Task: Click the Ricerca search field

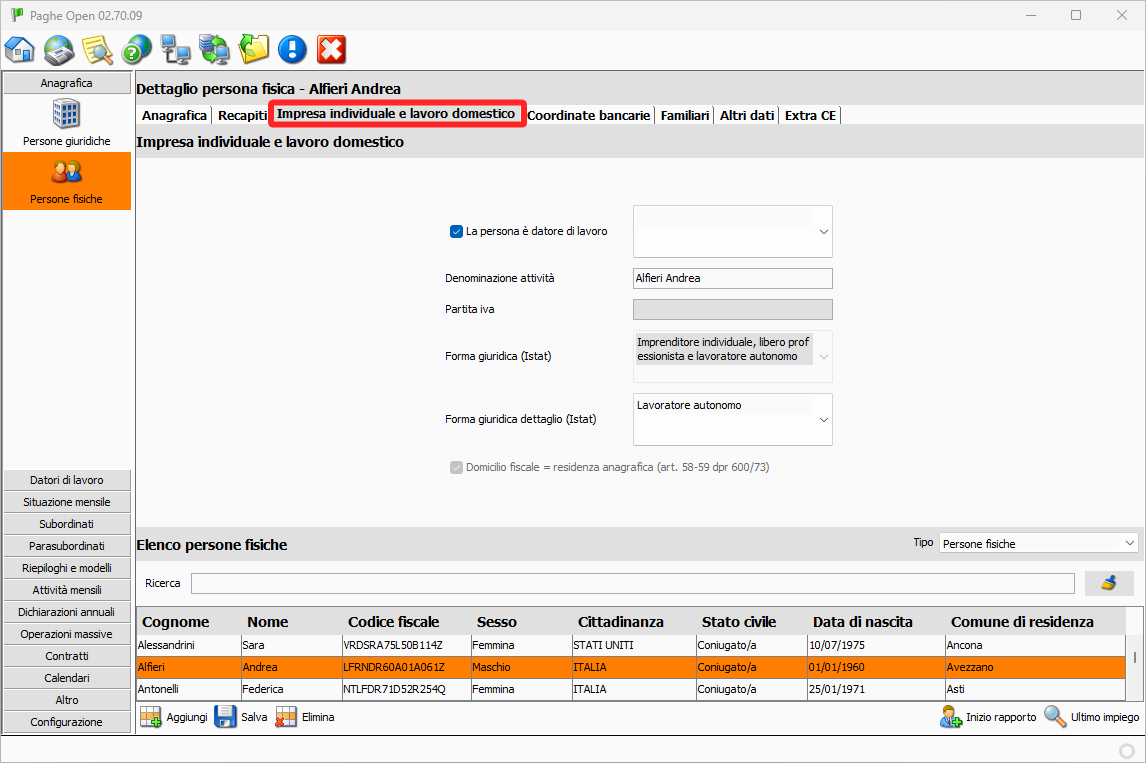Action: click(x=632, y=583)
